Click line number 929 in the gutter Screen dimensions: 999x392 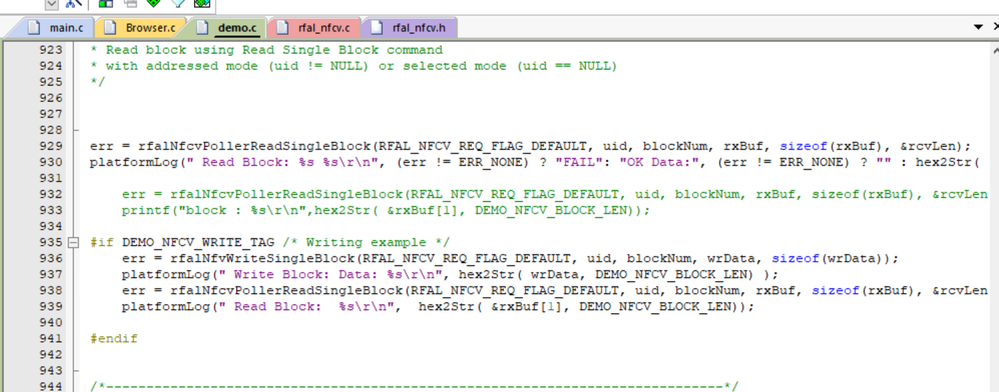[52, 146]
